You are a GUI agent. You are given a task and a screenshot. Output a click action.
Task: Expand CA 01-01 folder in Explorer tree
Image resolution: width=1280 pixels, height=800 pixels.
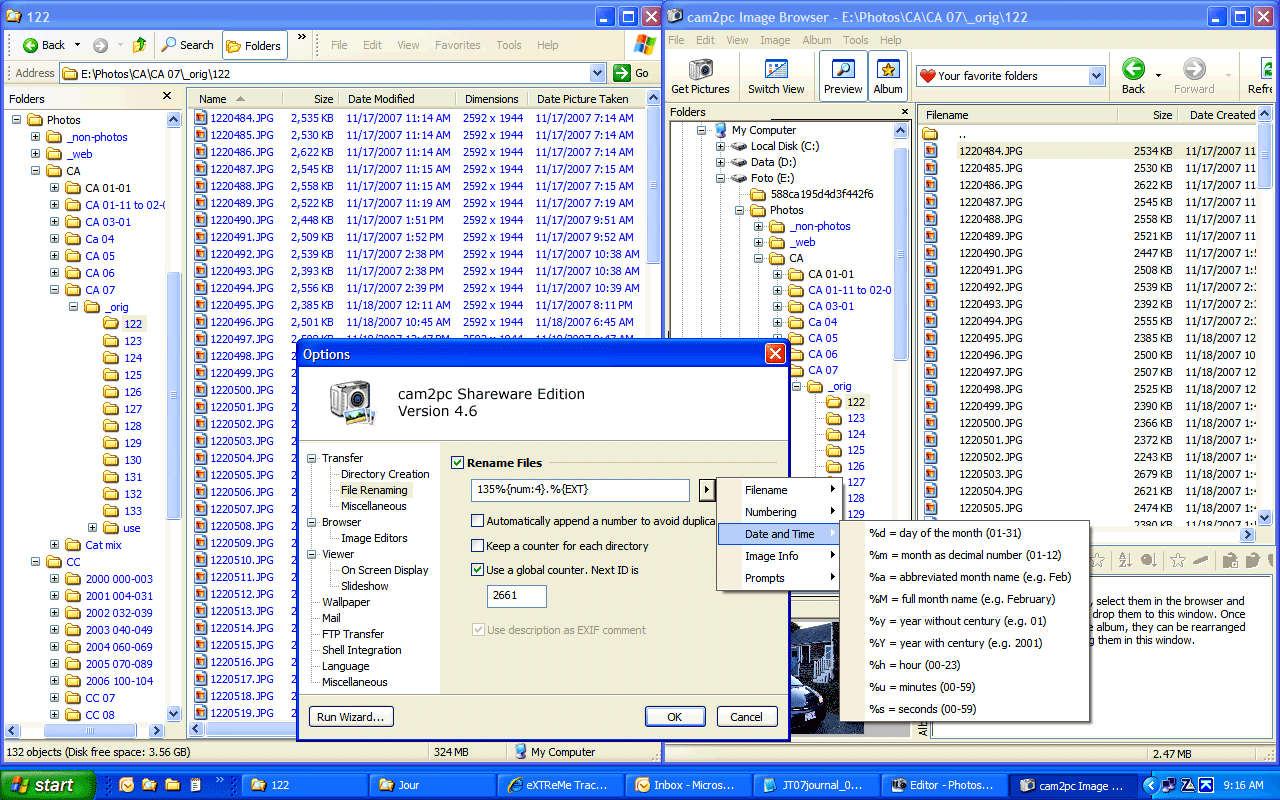click(55, 188)
